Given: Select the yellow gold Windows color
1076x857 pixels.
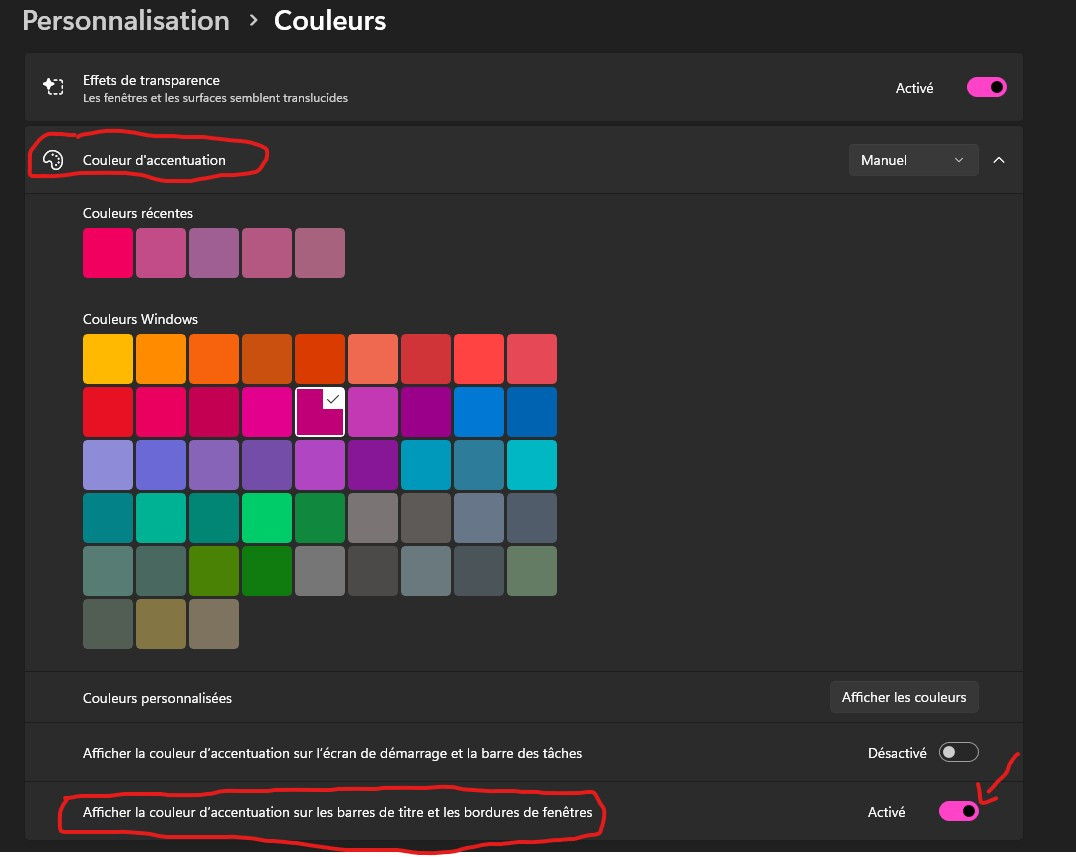Looking at the screenshot, I should (108, 359).
